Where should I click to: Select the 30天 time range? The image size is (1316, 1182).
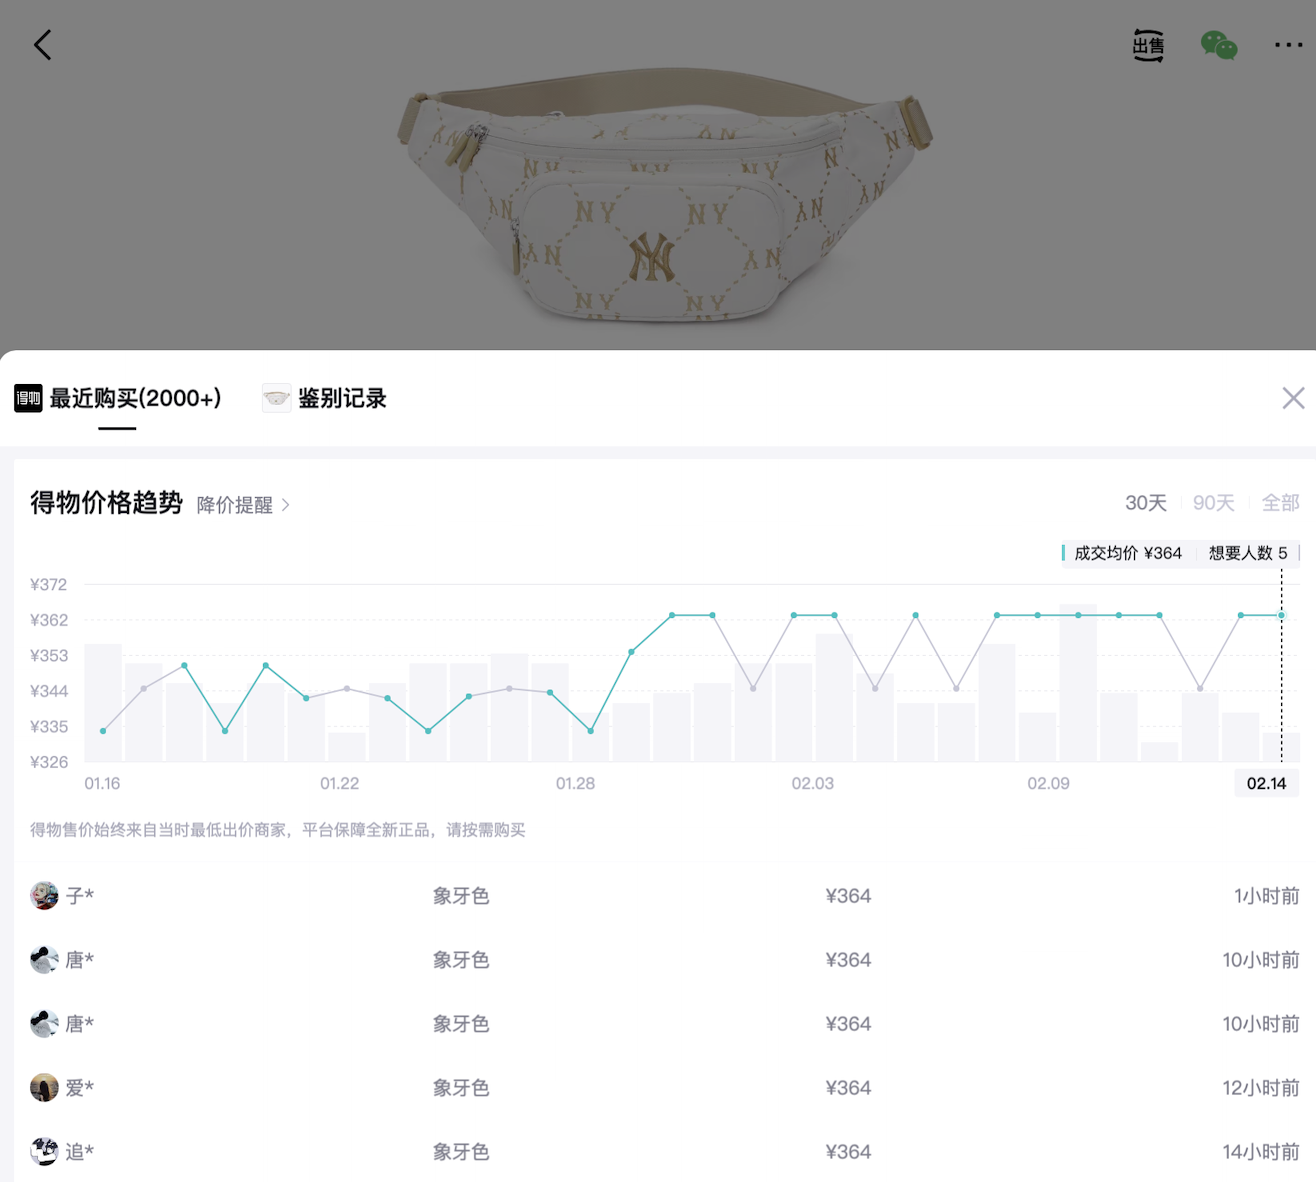pos(1145,503)
